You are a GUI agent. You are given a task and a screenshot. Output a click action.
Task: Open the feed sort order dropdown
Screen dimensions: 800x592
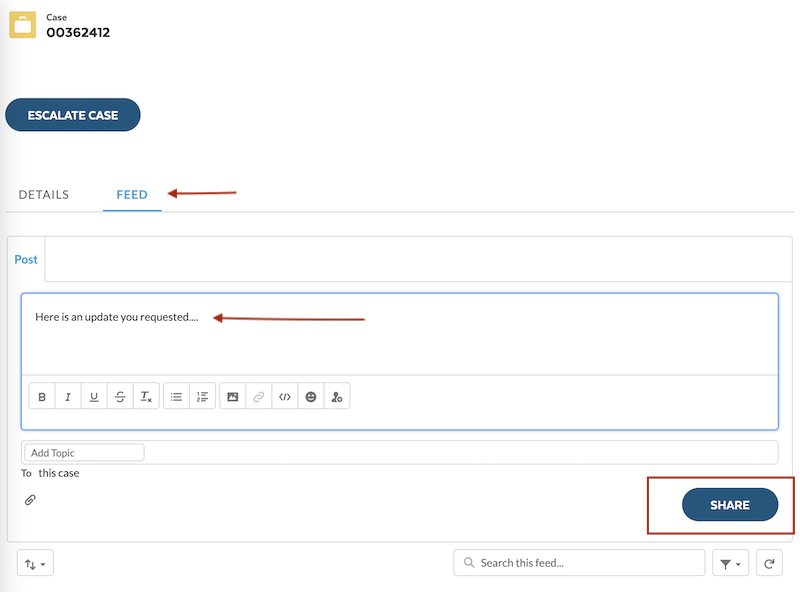(x=35, y=564)
